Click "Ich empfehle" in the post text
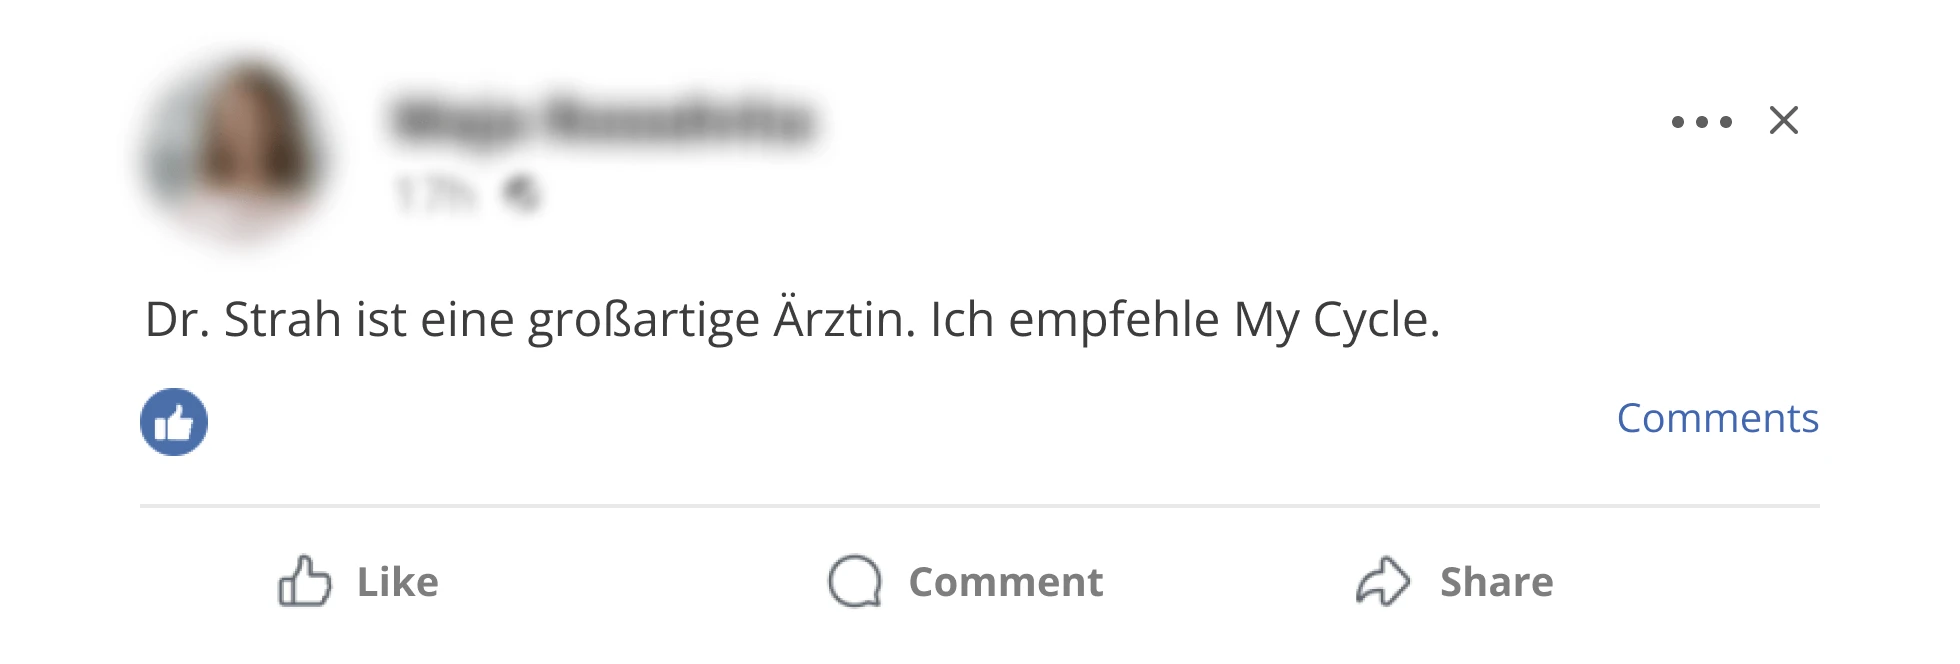Screen dimensions: 1960x664 coord(1075,320)
